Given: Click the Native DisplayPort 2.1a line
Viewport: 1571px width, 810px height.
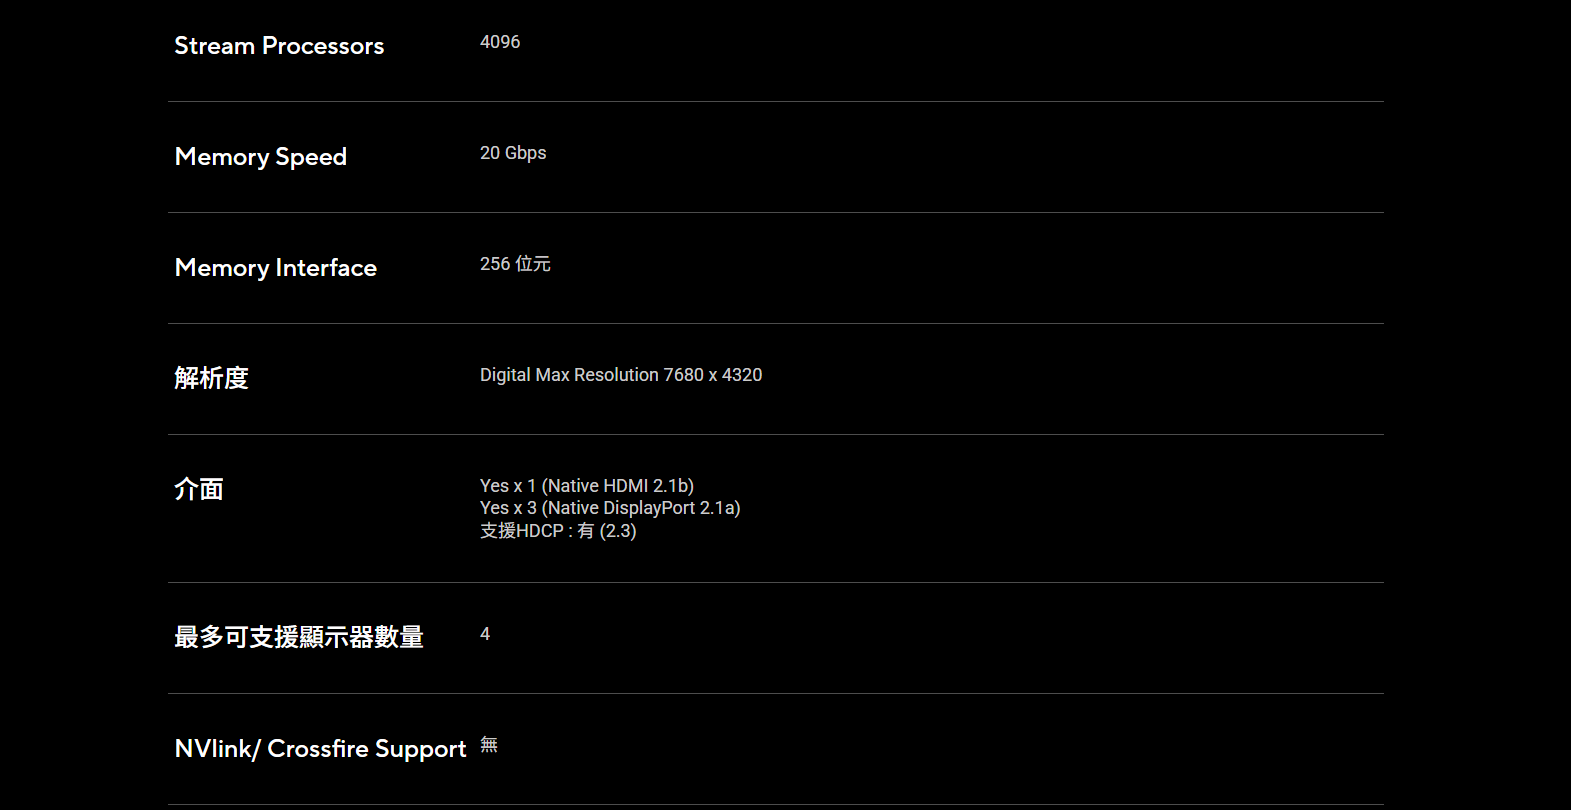Looking at the screenshot, I should coord(610,508).
